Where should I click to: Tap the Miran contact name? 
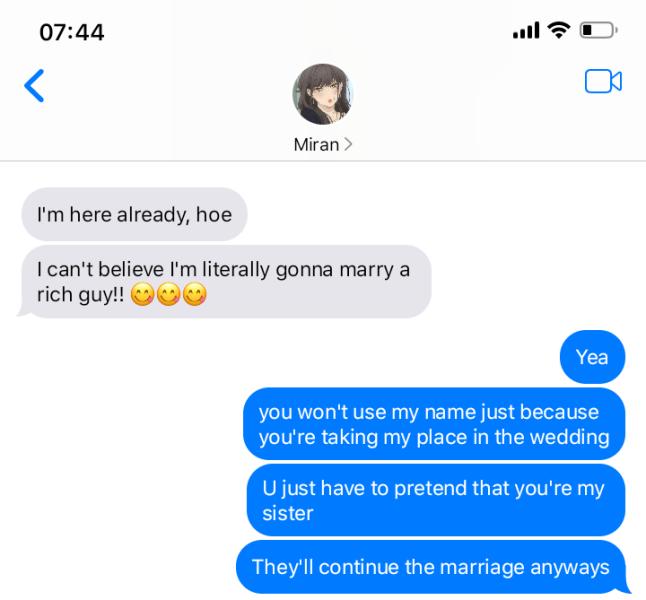(316, 144)
